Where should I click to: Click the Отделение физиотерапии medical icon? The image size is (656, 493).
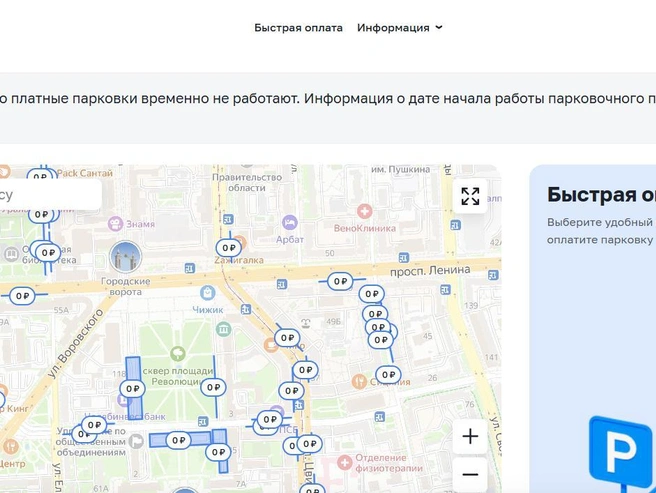point(345,462)
